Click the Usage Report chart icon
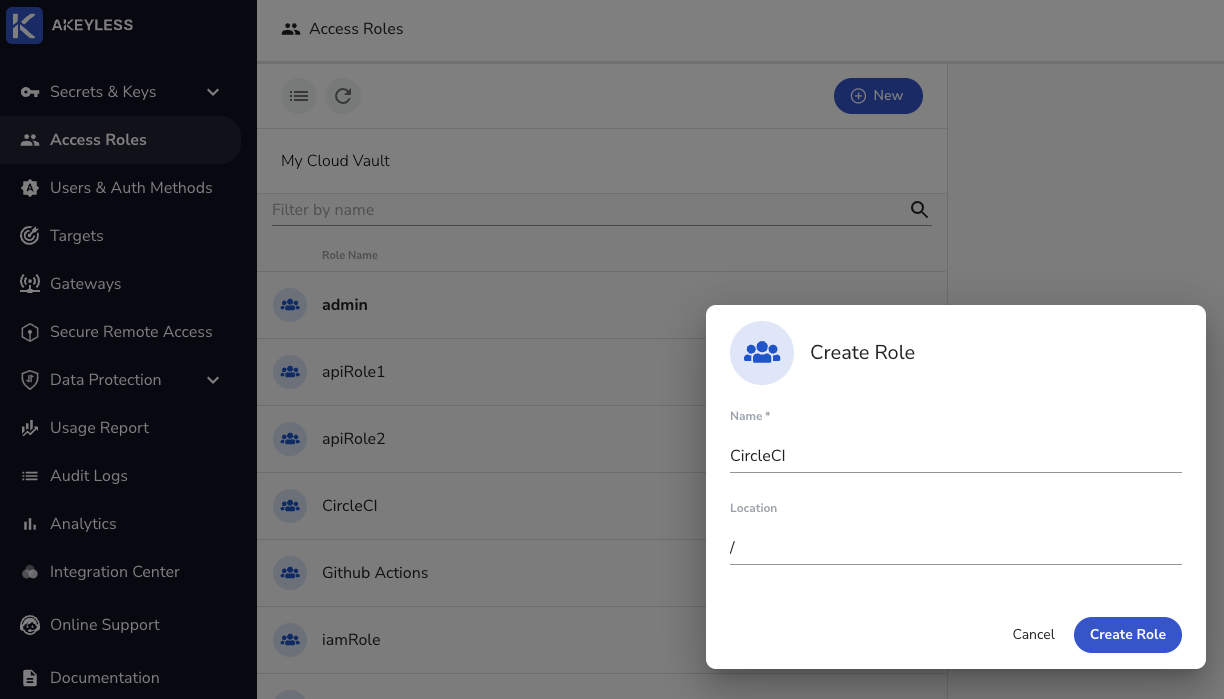The image size is (1224, 699). [30, 428]
